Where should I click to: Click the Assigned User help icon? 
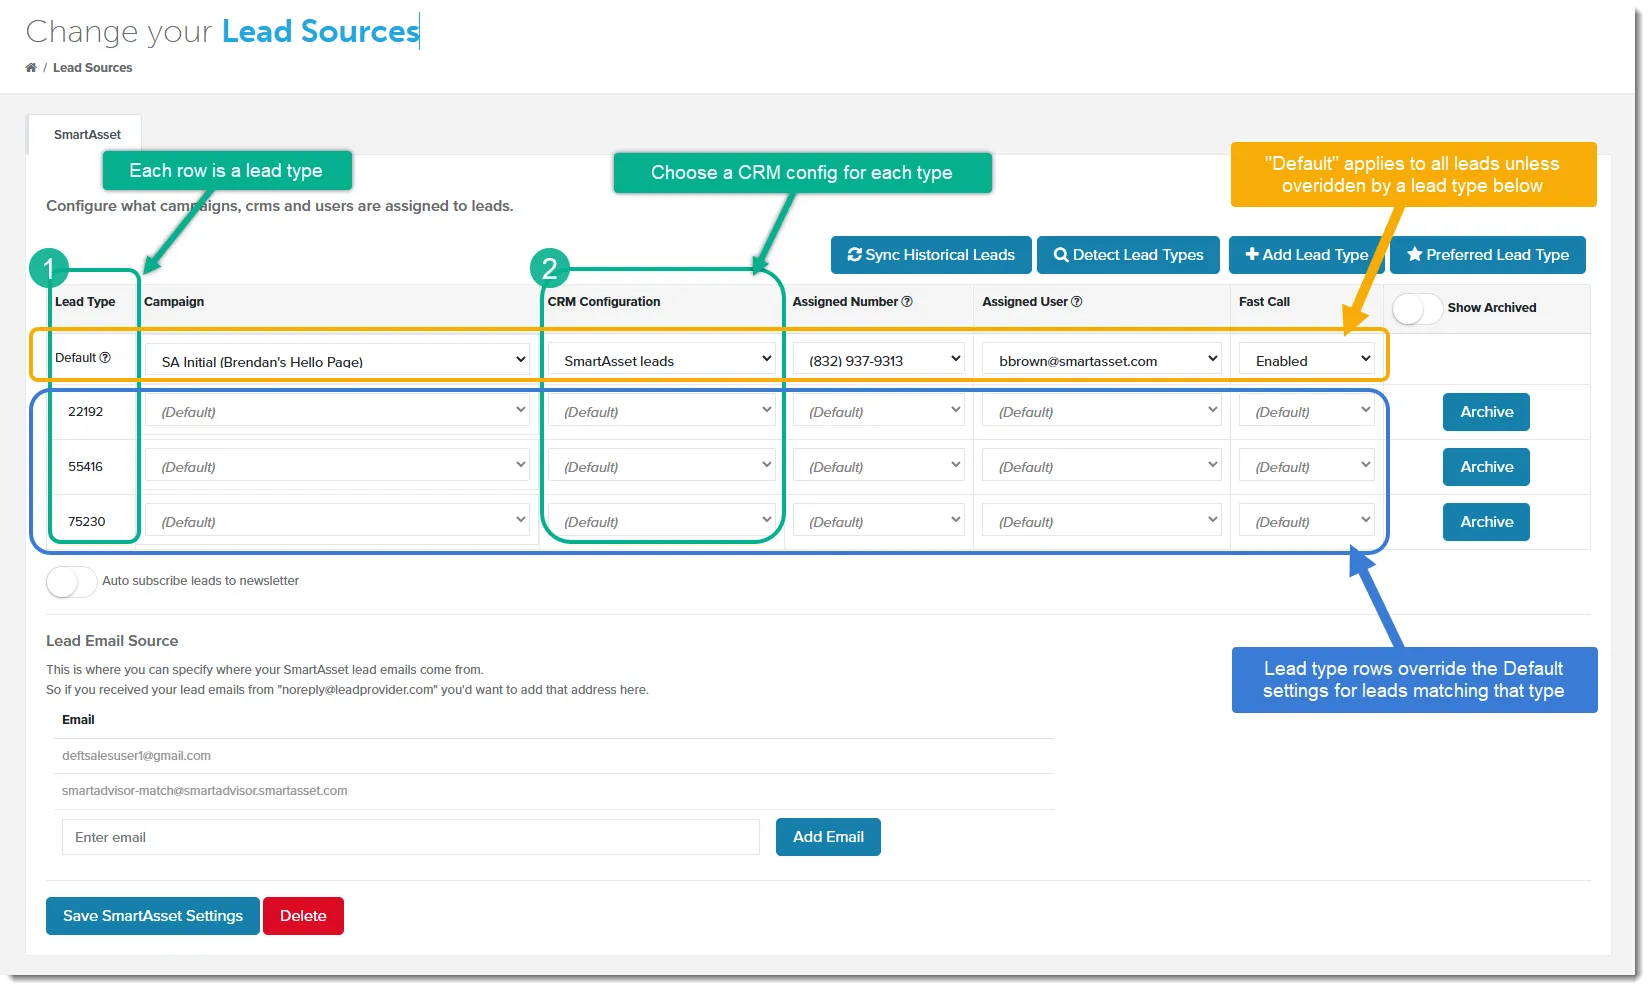pos(1077,302)
